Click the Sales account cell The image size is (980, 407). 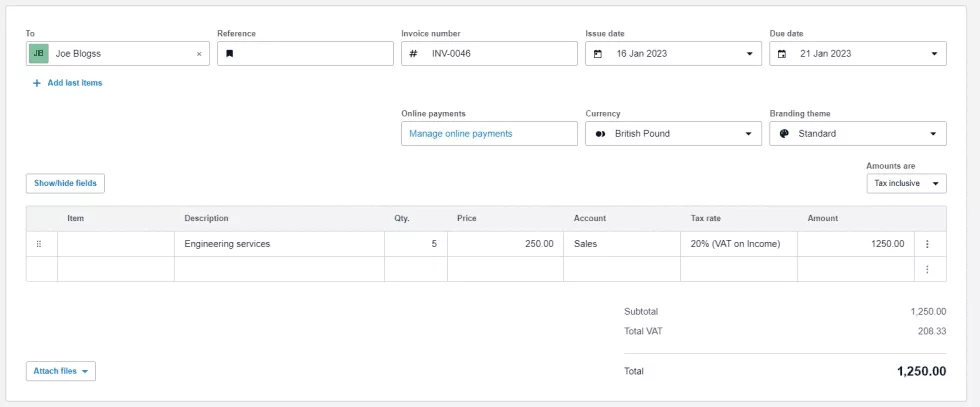(622, 244)
